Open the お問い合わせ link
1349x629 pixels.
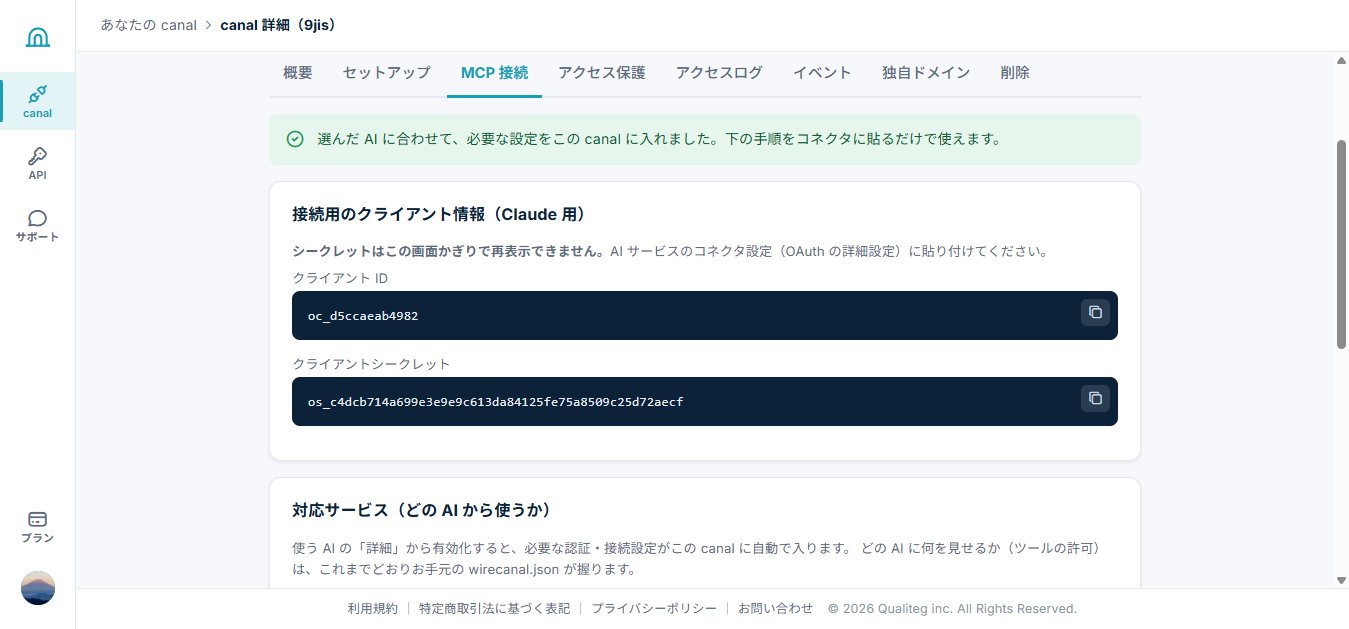[776, 608]
